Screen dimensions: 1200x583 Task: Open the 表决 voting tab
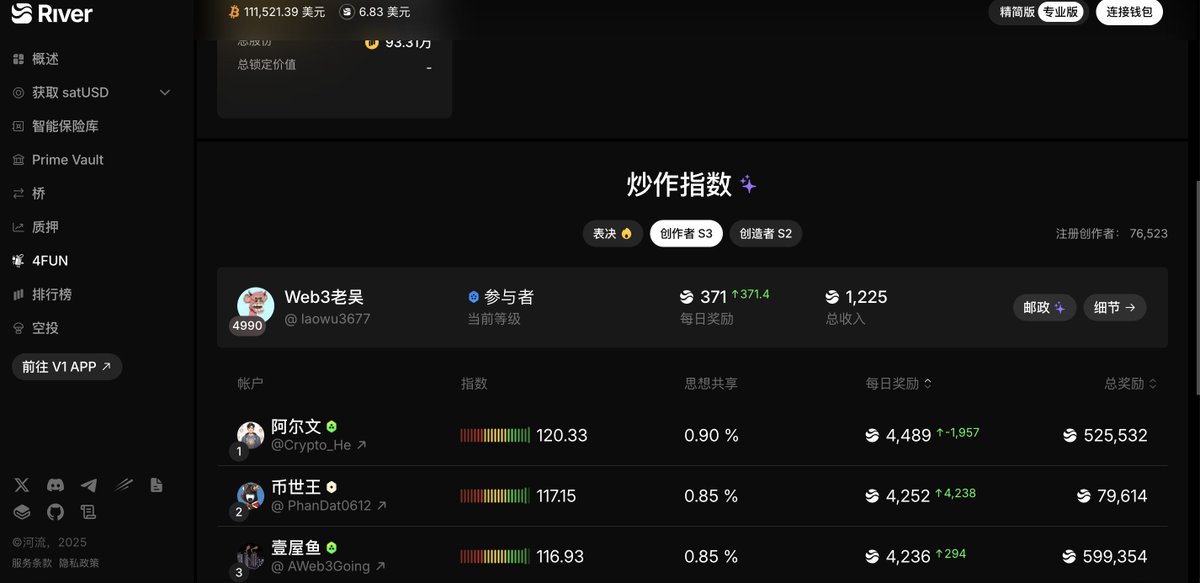point(612,233)
